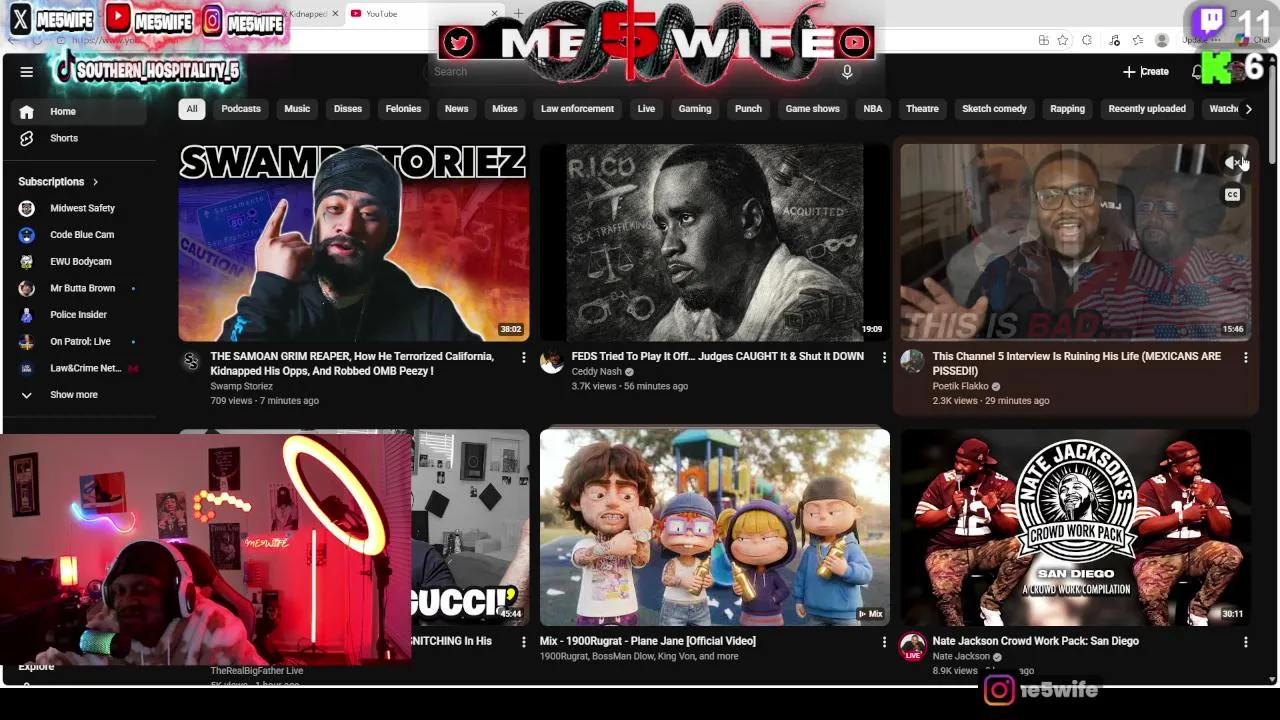Click the YouTube search field
This screenshot has height=720, width=1280.
click(630, 72)
